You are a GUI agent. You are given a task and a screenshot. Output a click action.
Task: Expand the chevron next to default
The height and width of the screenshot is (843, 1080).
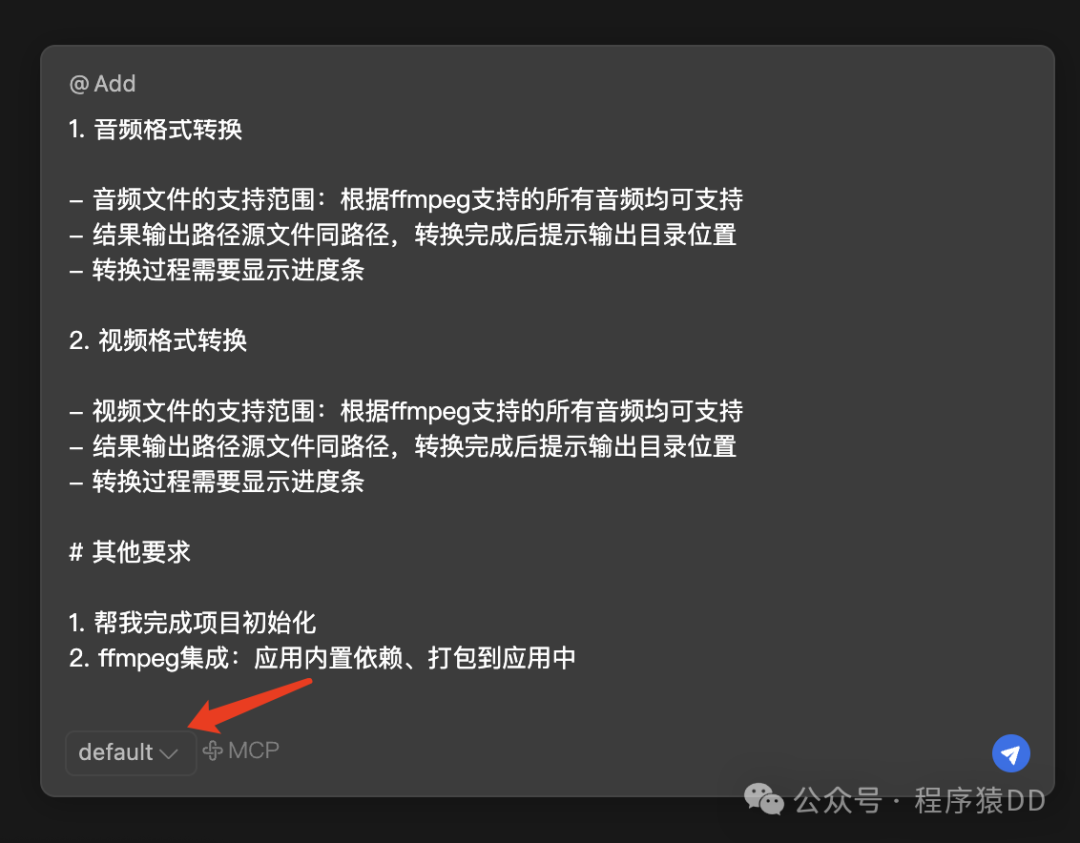169,754
